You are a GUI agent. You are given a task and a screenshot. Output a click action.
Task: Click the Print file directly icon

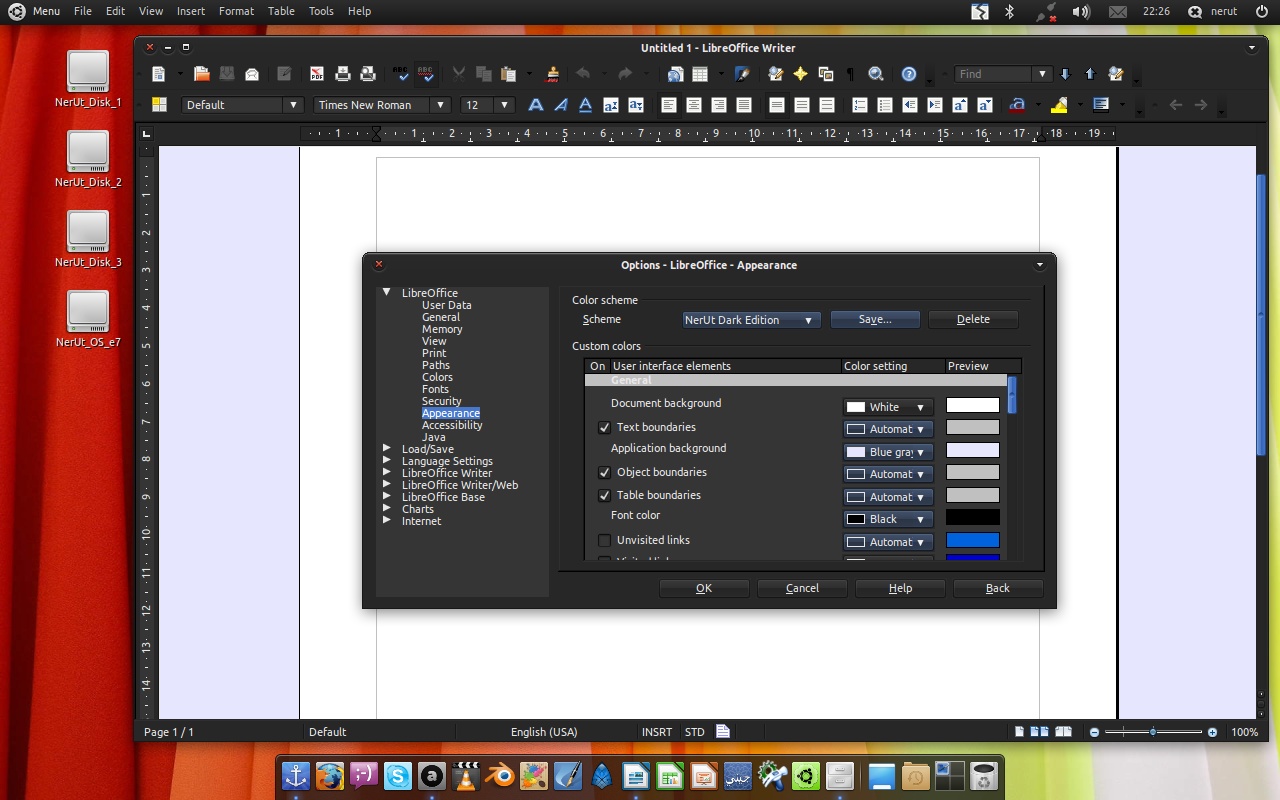(x=343, y=74)
